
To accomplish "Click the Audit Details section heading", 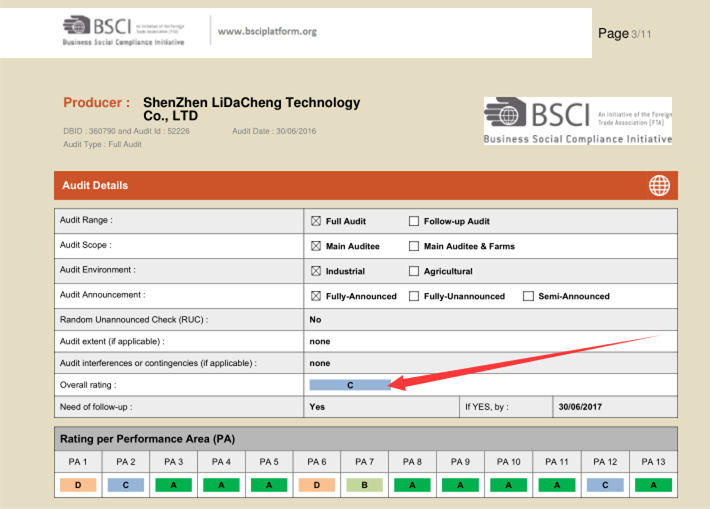I will coord(95,185).
